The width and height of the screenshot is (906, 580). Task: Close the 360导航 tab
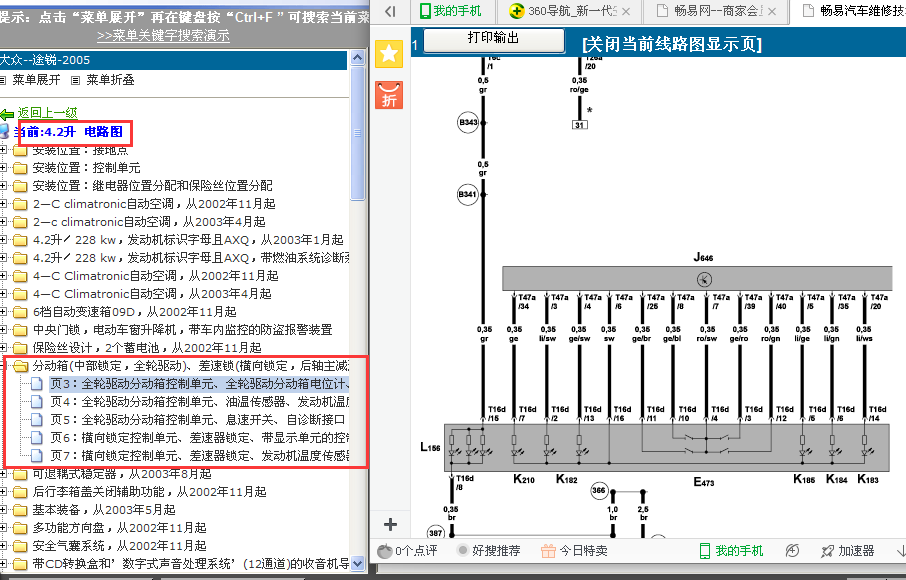(x=626, y=11)
